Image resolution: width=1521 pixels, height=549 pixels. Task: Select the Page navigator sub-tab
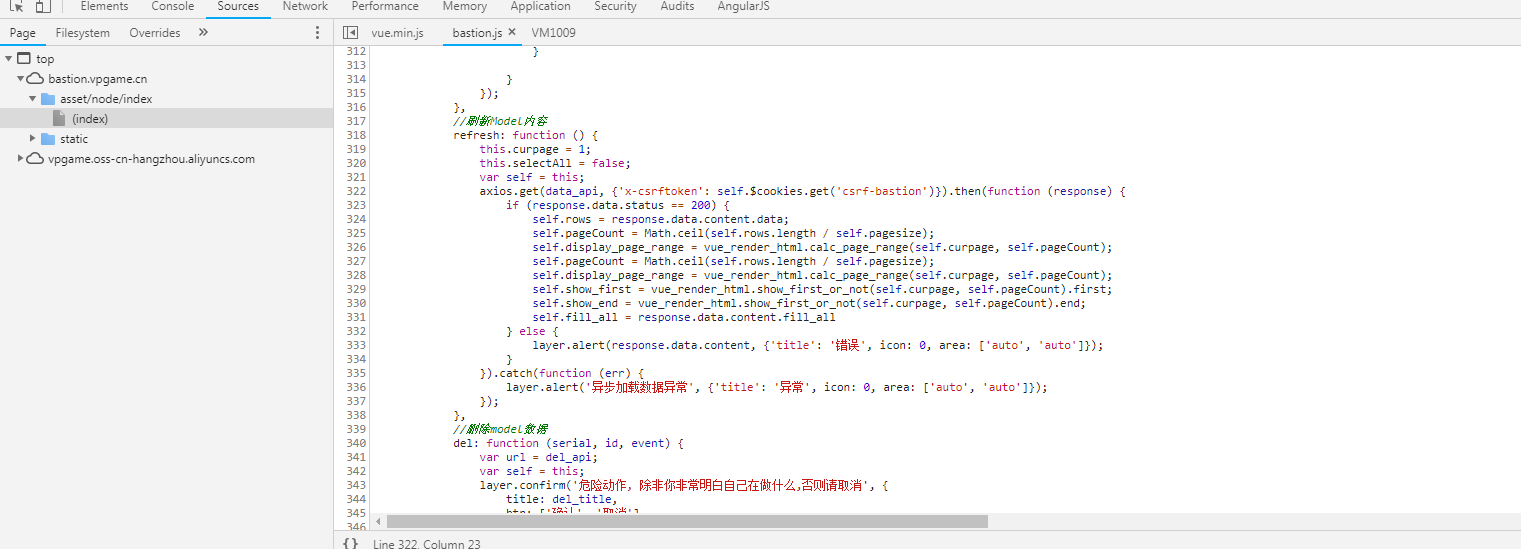pyautogui.click(x=22, y=33)
